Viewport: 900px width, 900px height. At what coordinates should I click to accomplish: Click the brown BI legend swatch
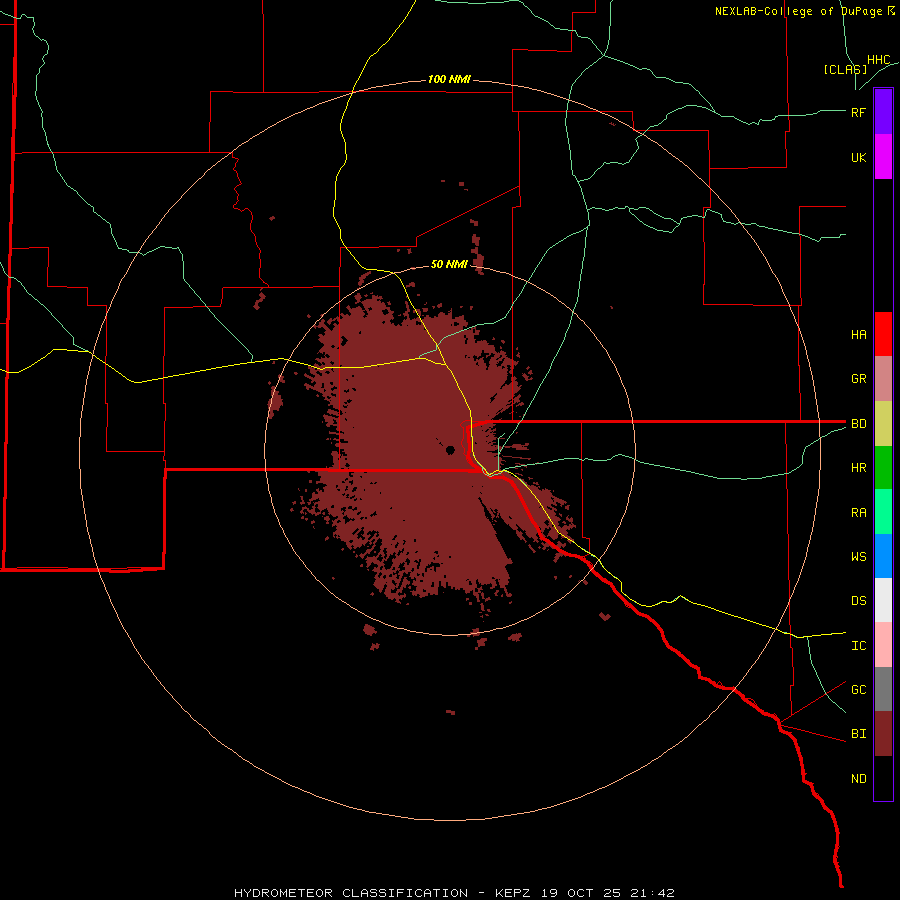coord(883,734)
